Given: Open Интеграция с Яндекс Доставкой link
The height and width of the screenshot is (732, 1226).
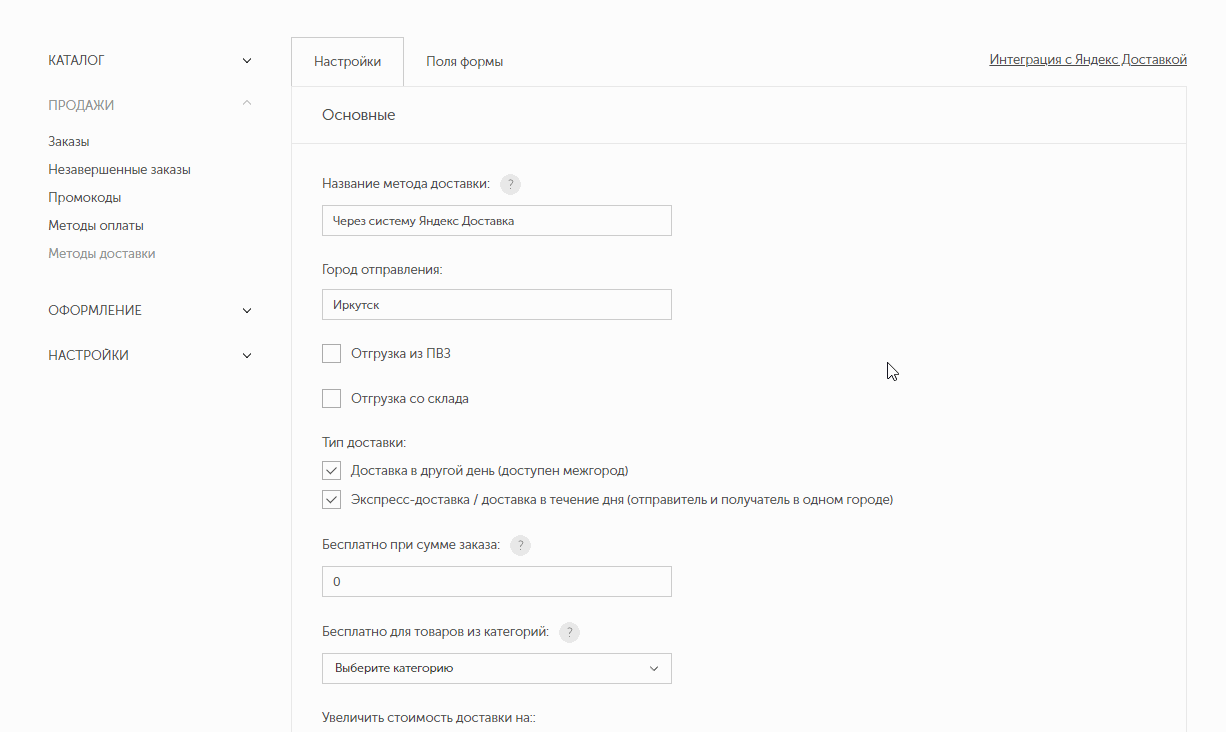Looking at the screenshot, I should click(1087, 60).
